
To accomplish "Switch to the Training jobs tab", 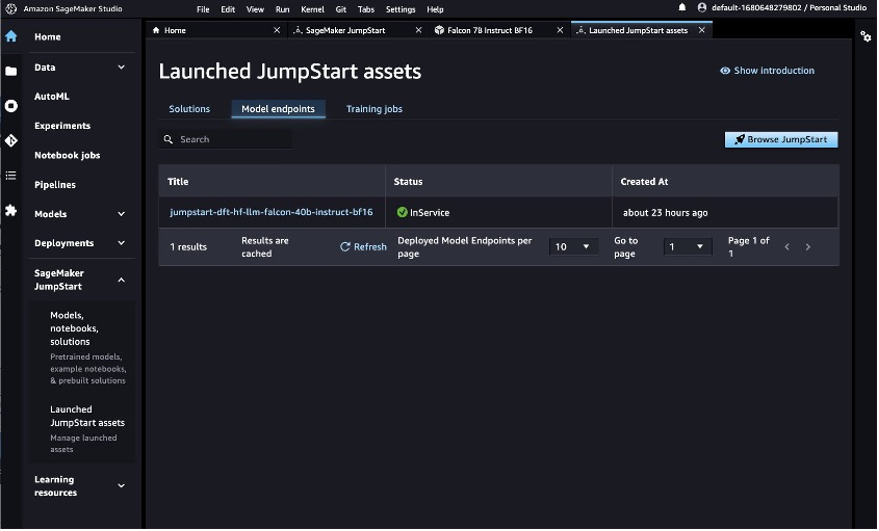I will click(374, 109).
